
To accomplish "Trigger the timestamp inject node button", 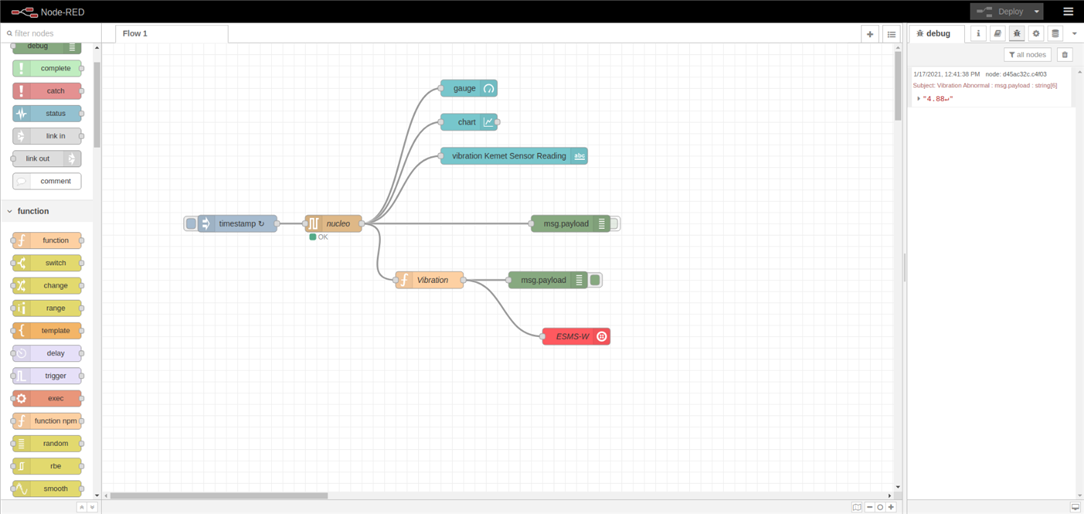I will pos(191,223).
